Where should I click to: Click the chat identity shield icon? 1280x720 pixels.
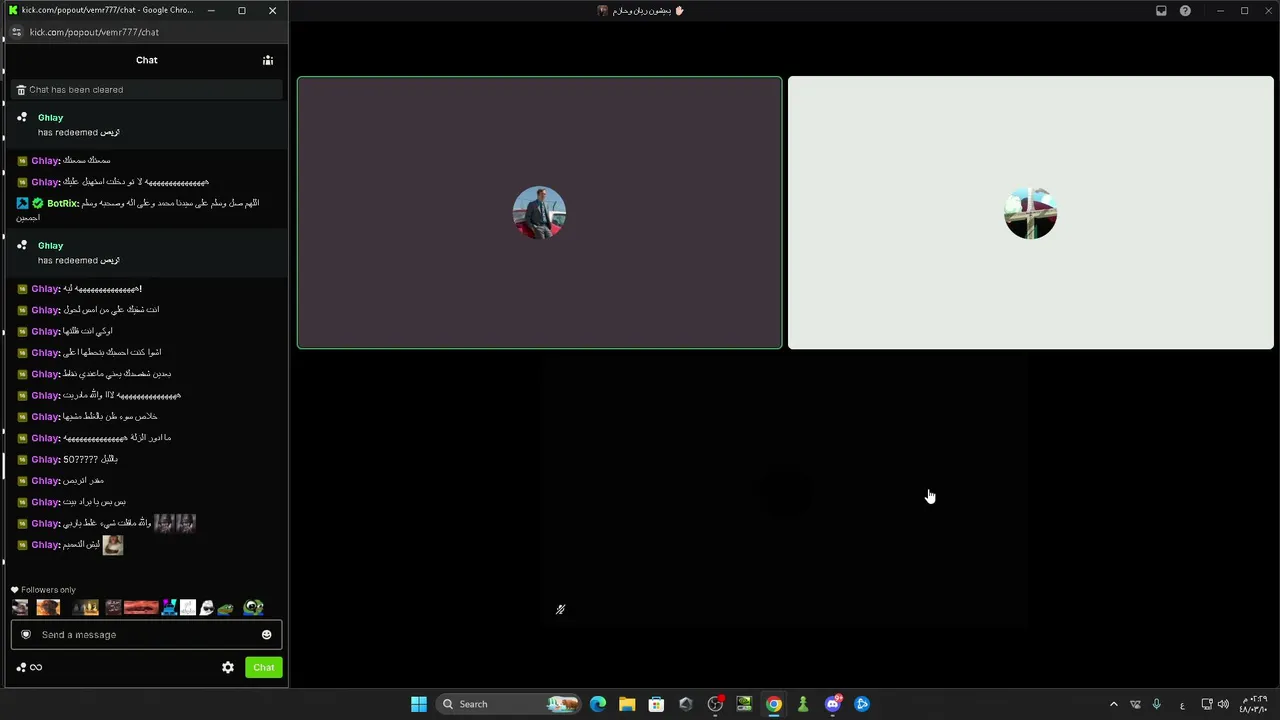[26, 635]
